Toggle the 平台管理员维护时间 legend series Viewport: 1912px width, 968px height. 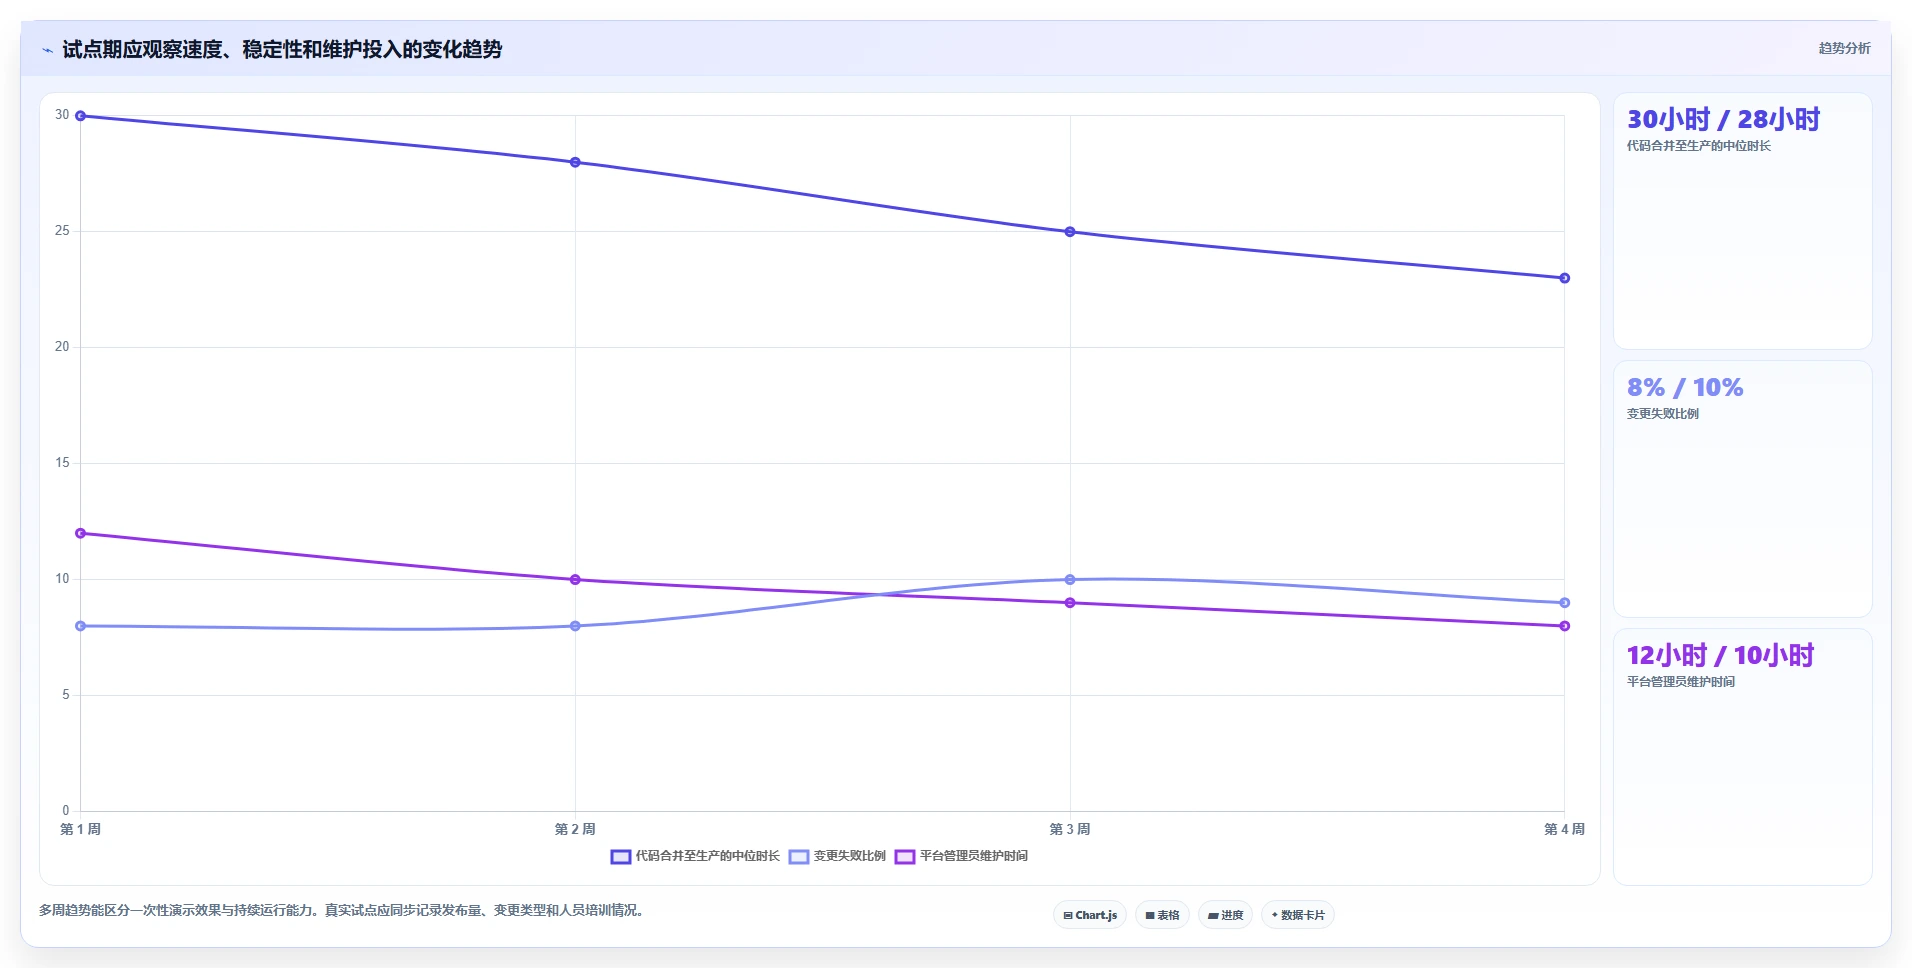click(x=961, y=856)
